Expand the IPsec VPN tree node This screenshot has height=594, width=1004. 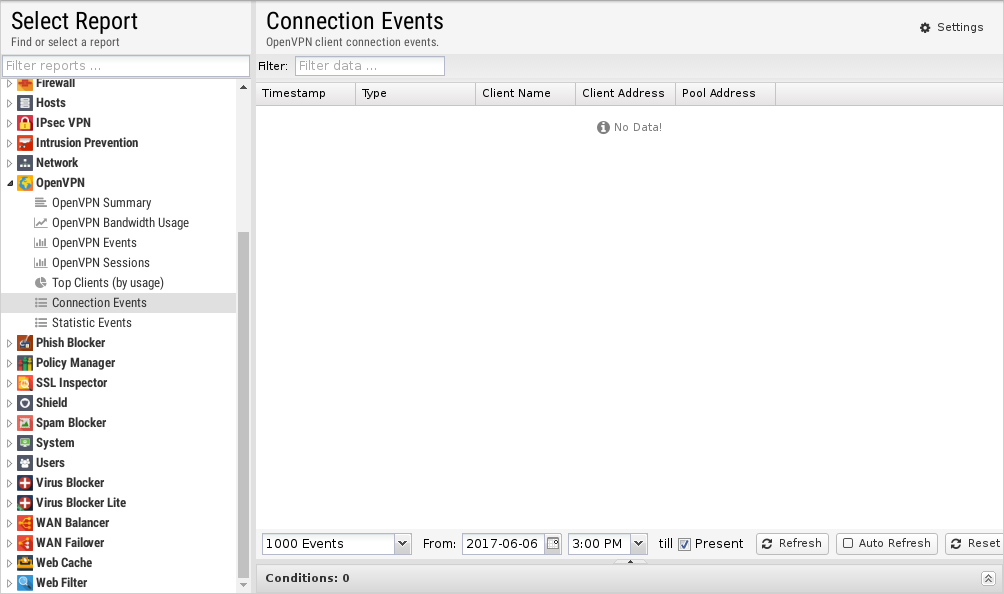coord(9,123)
